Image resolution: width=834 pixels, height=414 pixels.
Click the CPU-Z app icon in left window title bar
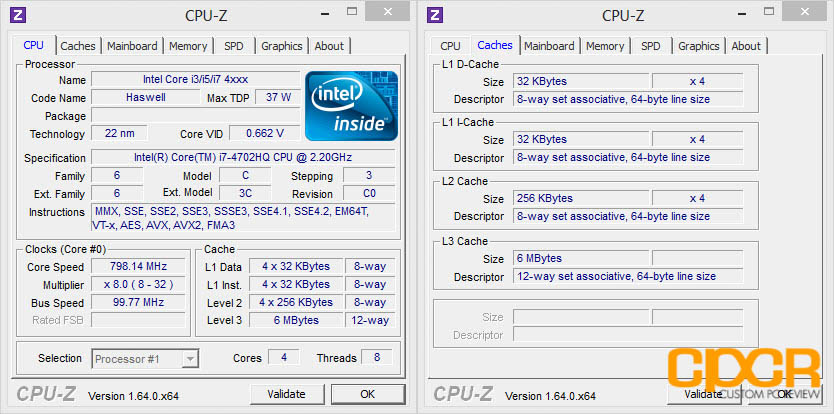18,14
